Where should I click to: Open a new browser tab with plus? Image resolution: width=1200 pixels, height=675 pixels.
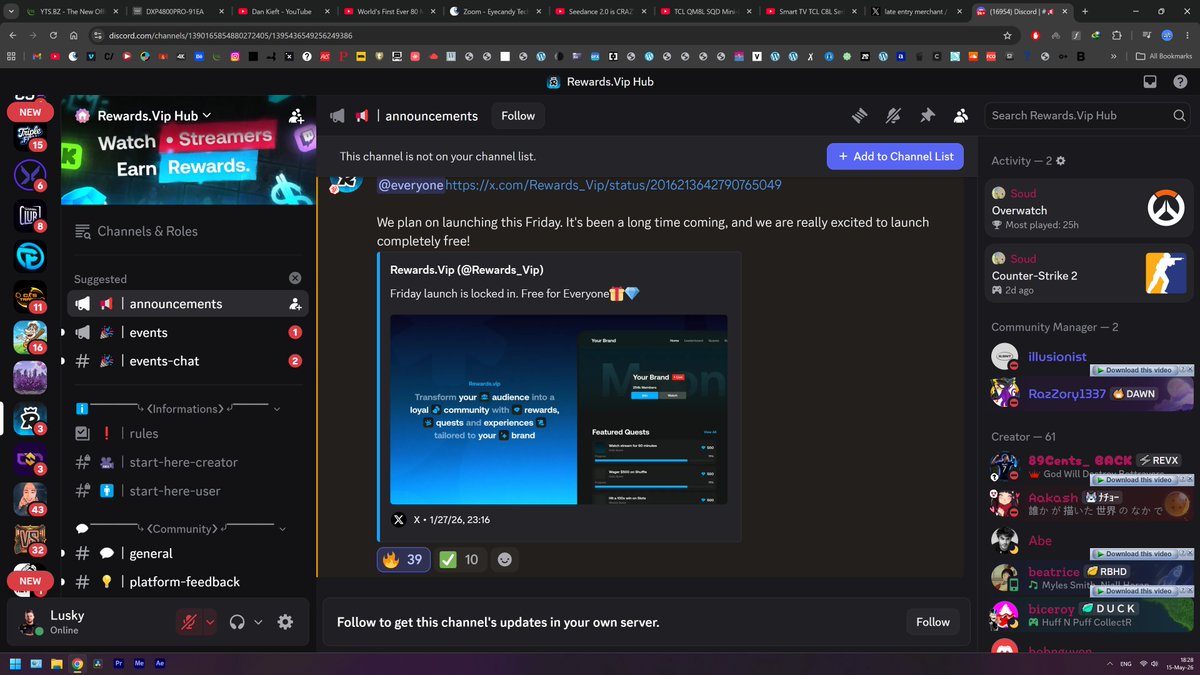coord(1085,12)
